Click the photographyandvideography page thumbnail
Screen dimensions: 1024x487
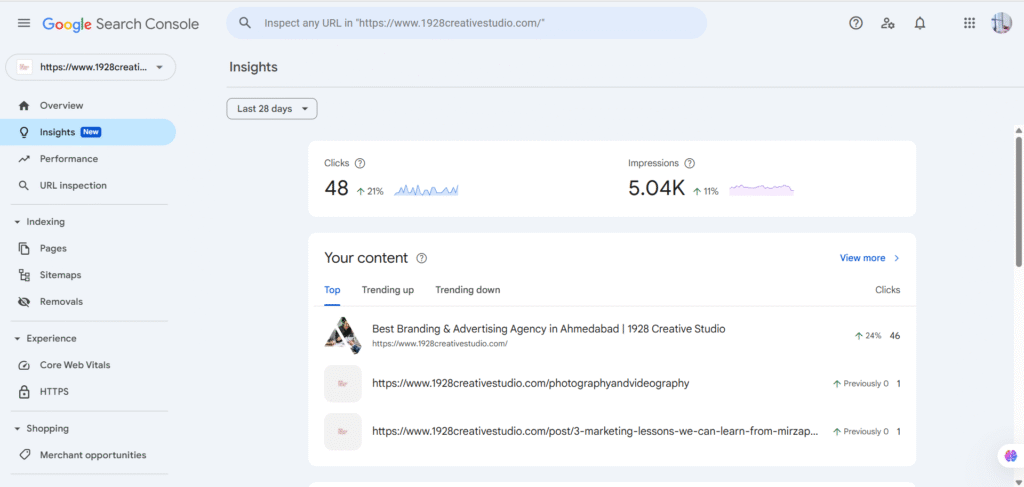point(343,384)
